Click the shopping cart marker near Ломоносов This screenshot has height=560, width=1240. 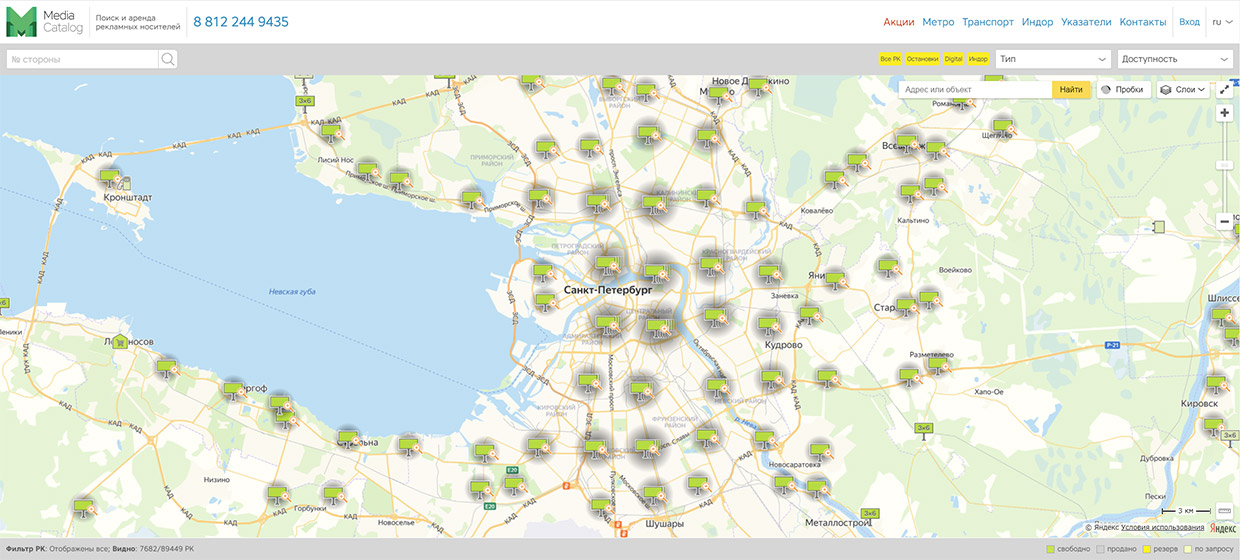[120, 341]
